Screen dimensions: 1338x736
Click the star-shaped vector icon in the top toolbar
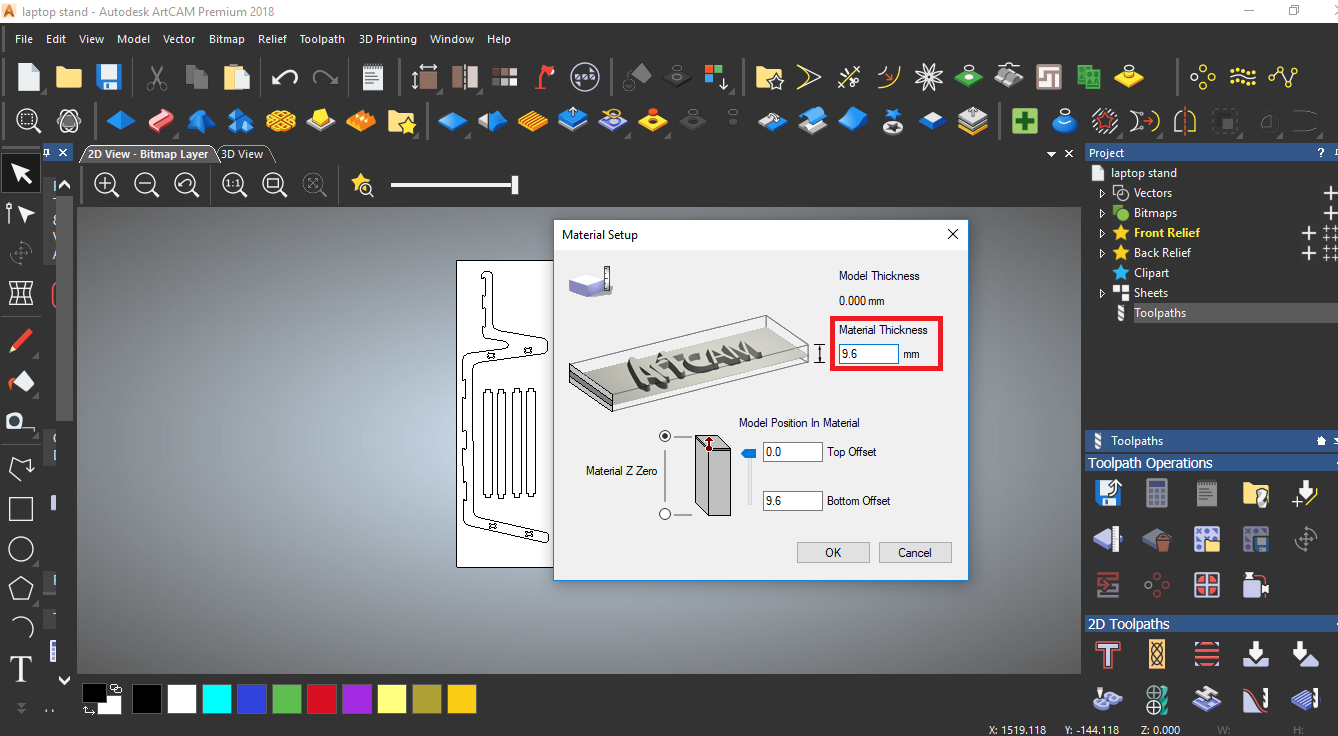930,77
